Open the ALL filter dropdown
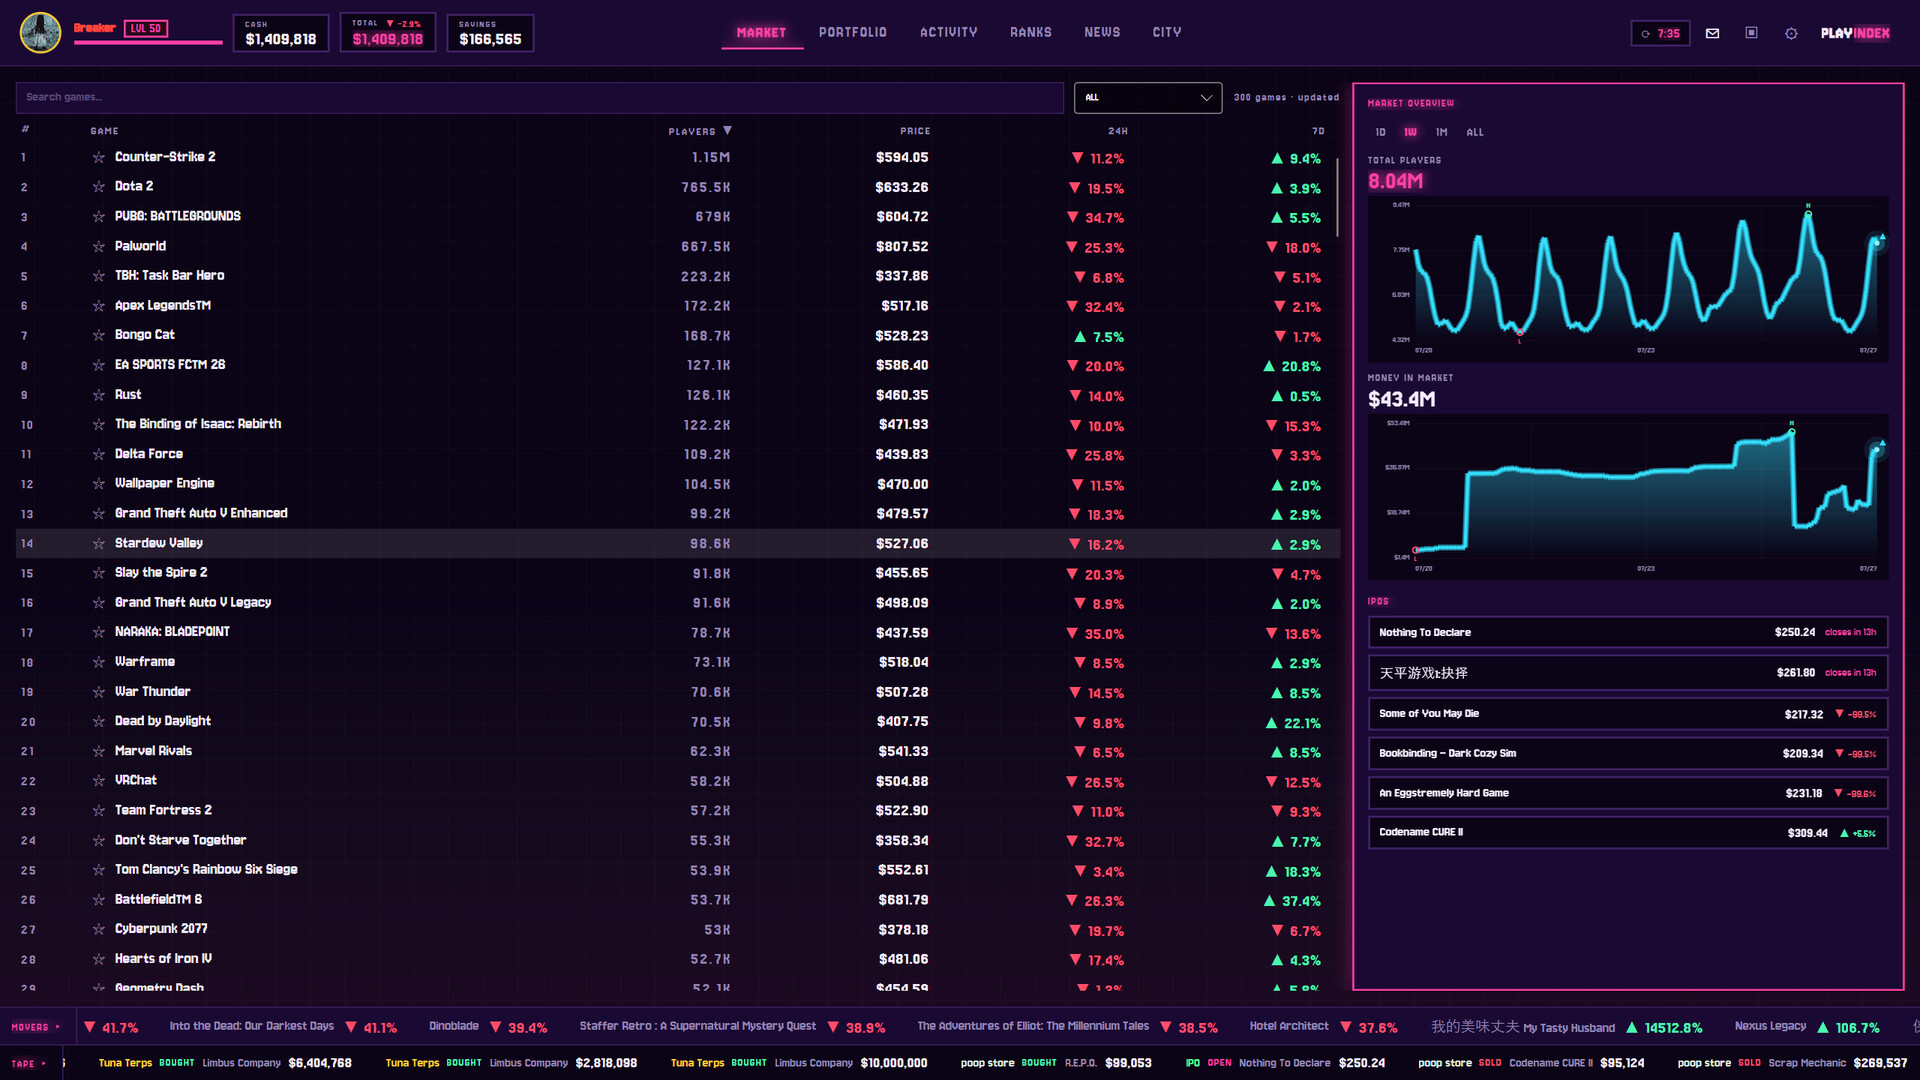 click(1148, 98)
